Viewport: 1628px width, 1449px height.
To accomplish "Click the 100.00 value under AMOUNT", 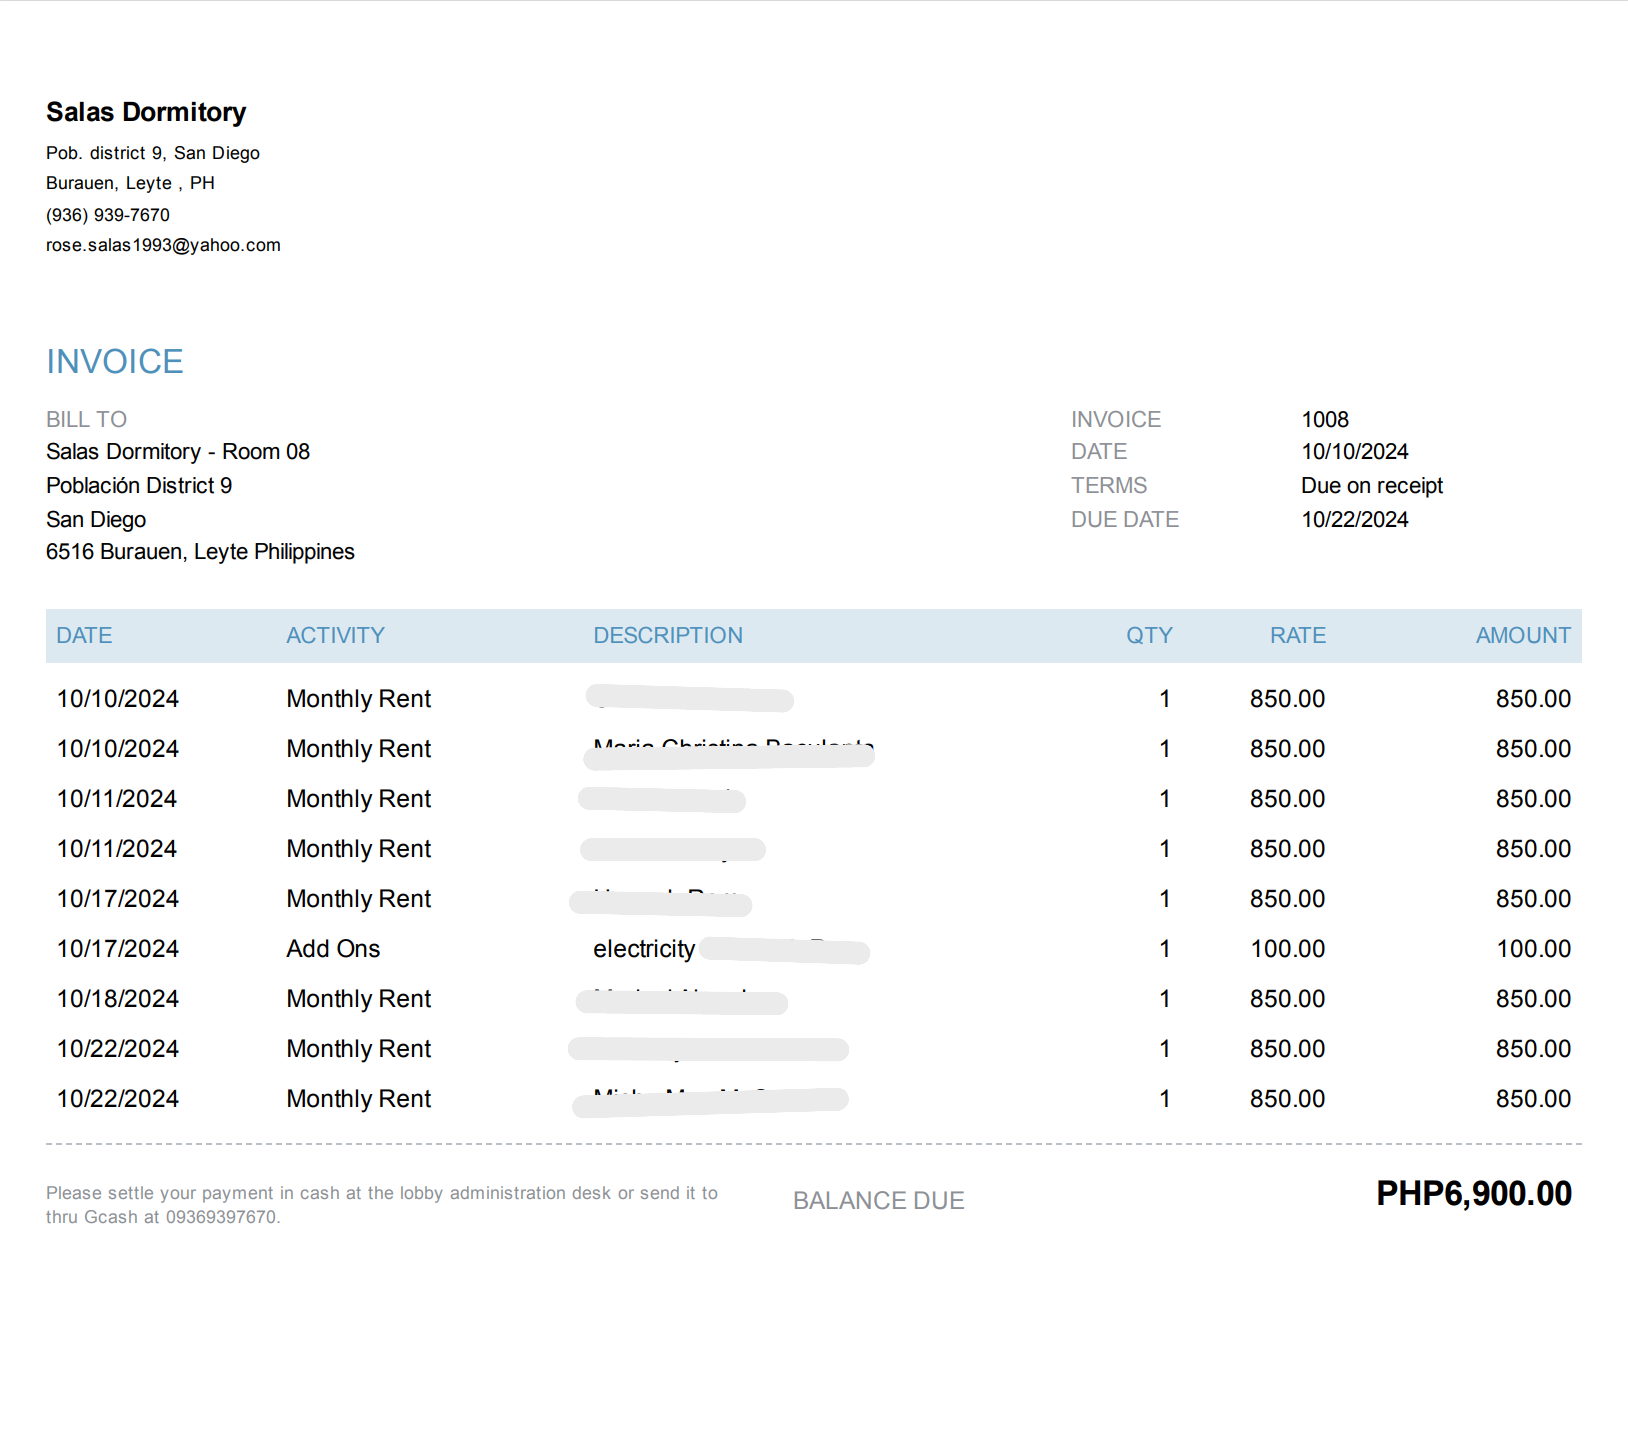I will point(1534,948).
